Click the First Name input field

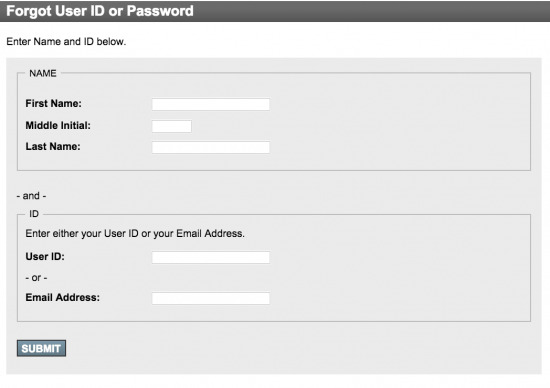[211, 104]
